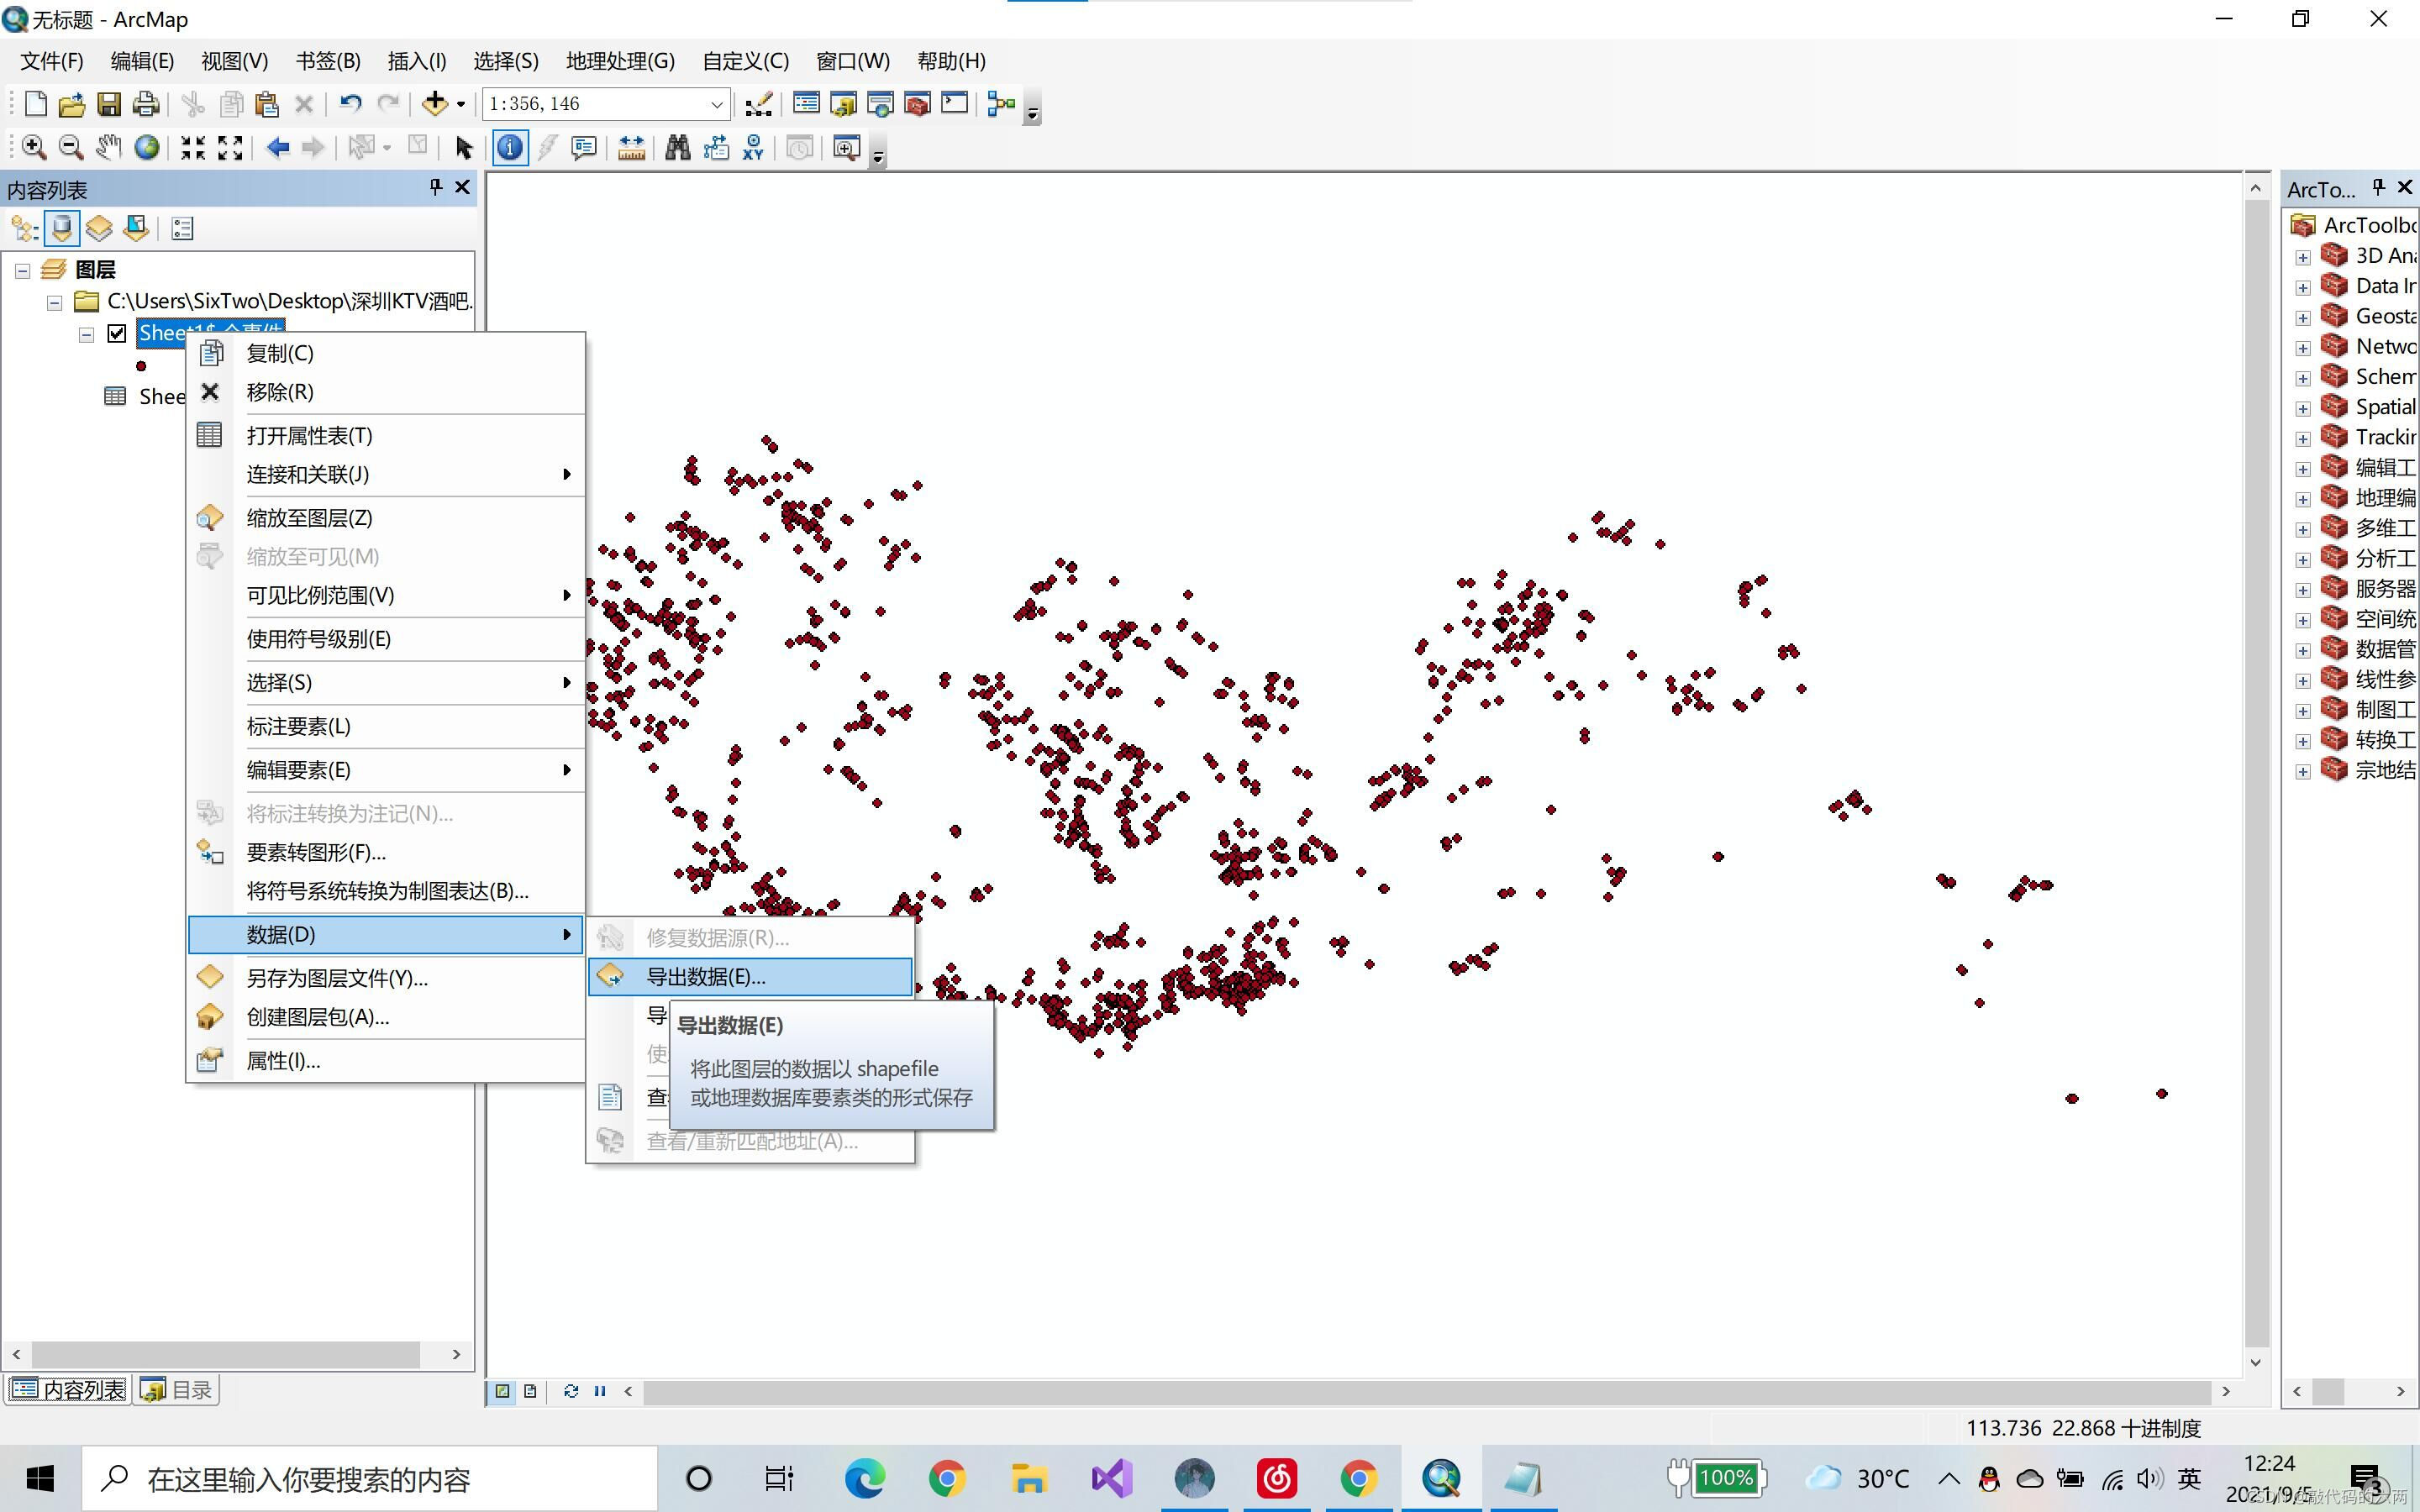Open the 地理处理(G) menu
Screen dimensions: 2420x1512
point(620,61)
